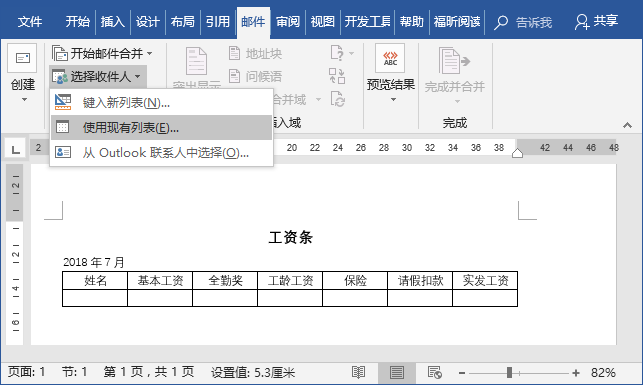Click the rules question-mark document icon
Image resolution: width=643 pixels, height=385 pixels.
[337, 53]
